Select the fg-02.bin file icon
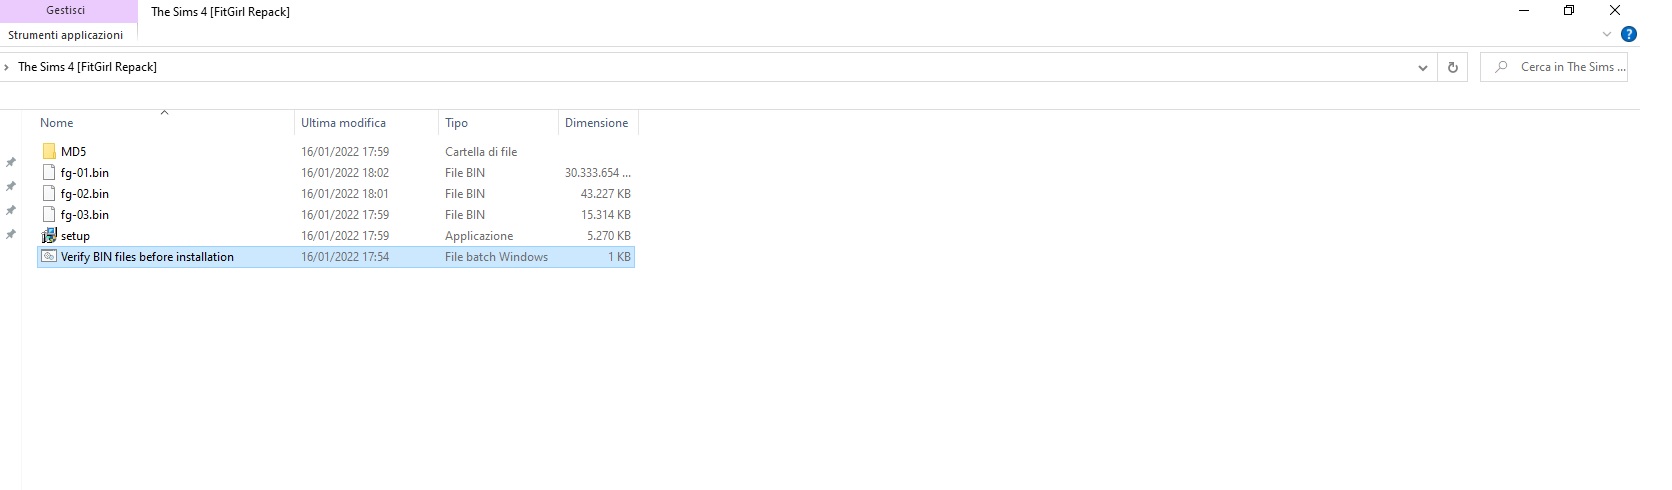 tap(49, 194)
